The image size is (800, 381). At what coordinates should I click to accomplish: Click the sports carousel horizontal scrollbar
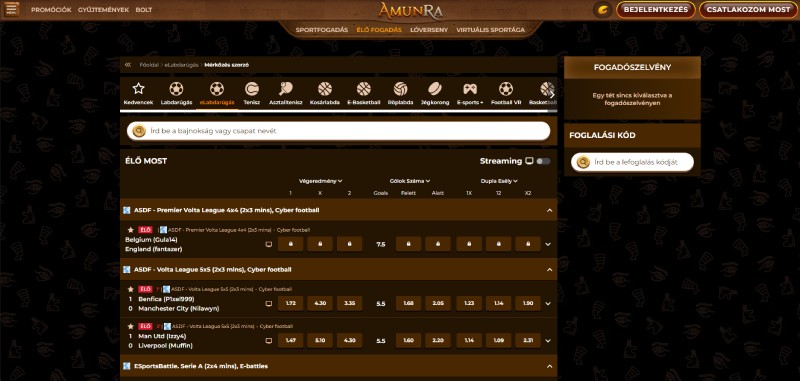coord(338,111)
